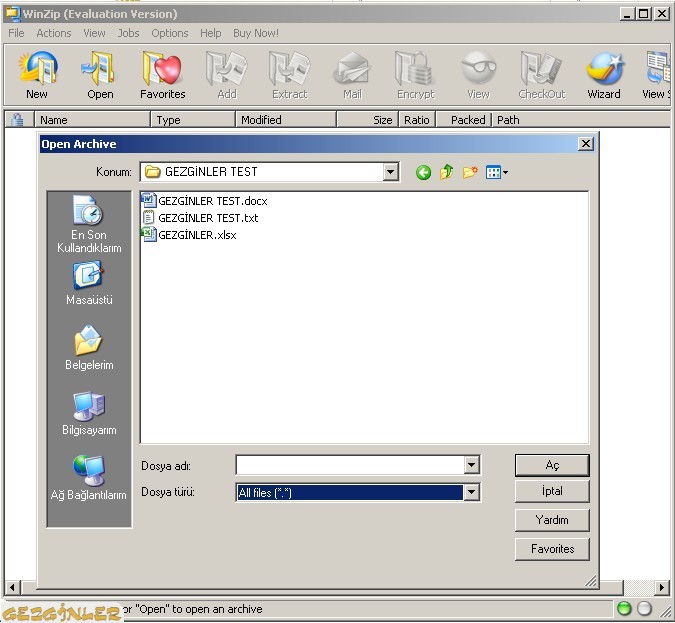Screen dimensions: 675x623
Task: Expand the Dosya adı dropdown arrow
Action: [471, 465]
